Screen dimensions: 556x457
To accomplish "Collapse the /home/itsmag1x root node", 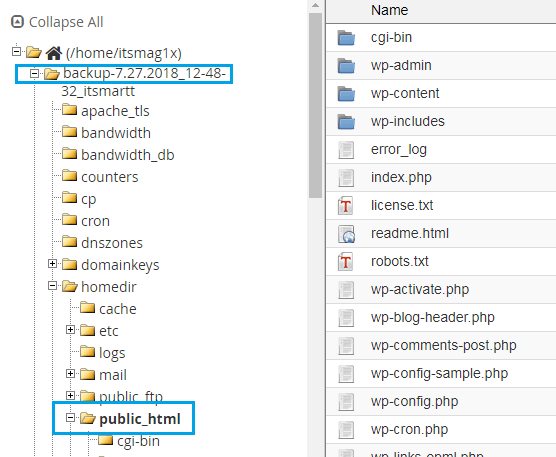I will [x=16, y=51].
